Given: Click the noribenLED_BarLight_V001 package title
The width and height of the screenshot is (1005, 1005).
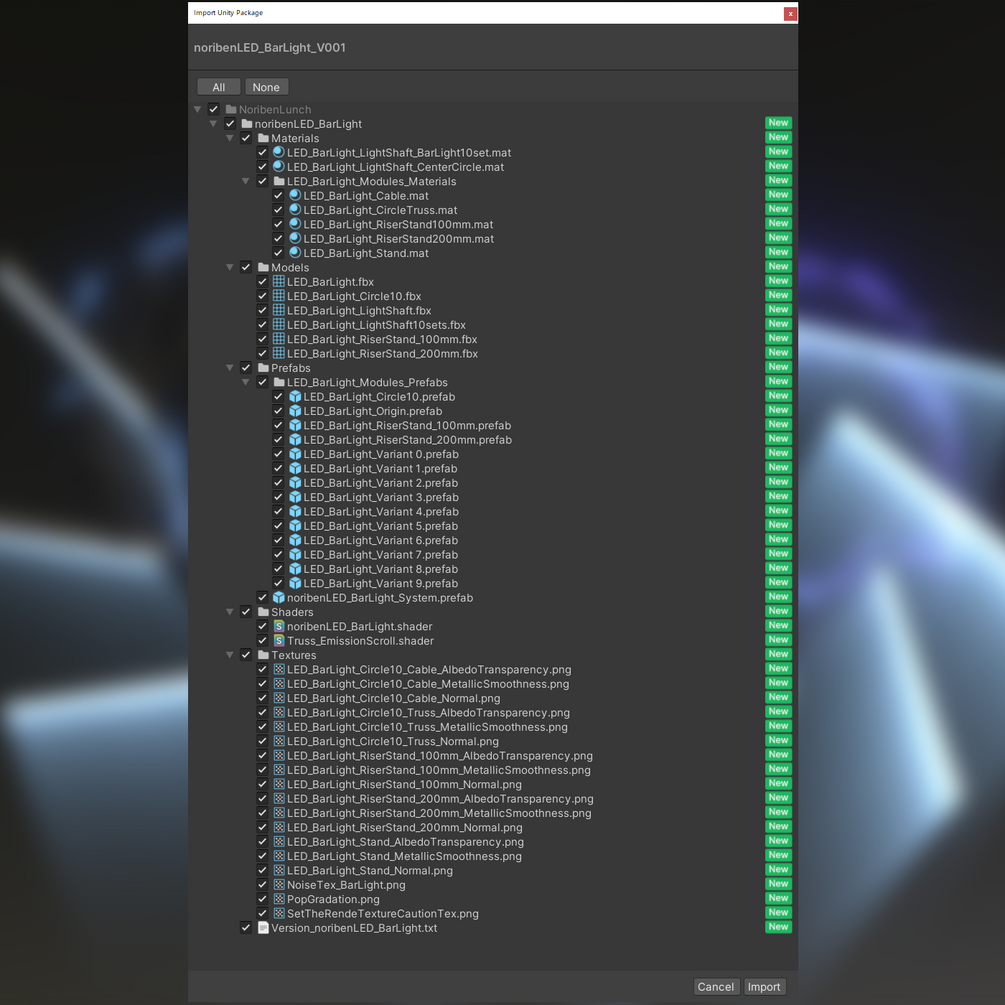Looking at the screenshot, I should [270, 47].
